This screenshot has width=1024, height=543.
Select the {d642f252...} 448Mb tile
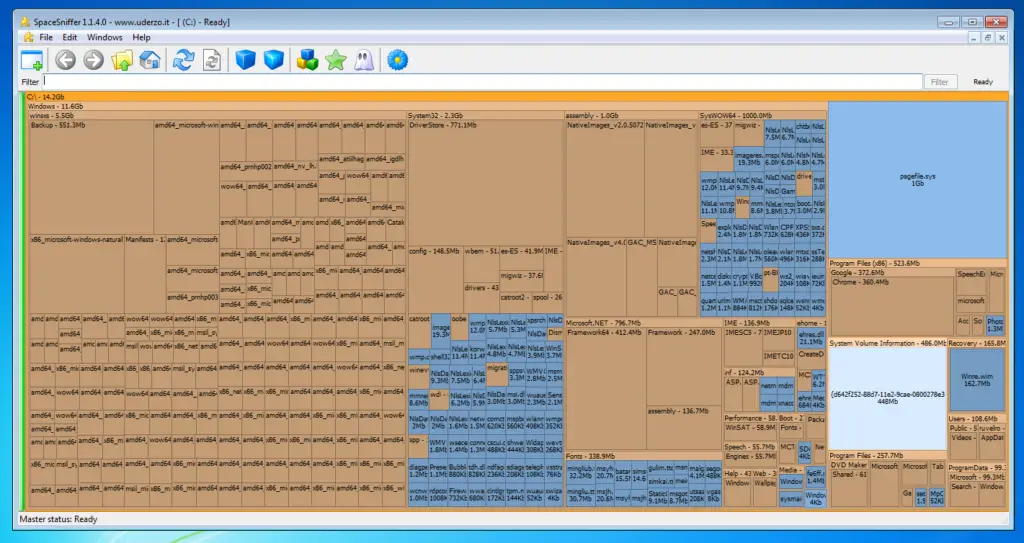click(x=888, y=398)
